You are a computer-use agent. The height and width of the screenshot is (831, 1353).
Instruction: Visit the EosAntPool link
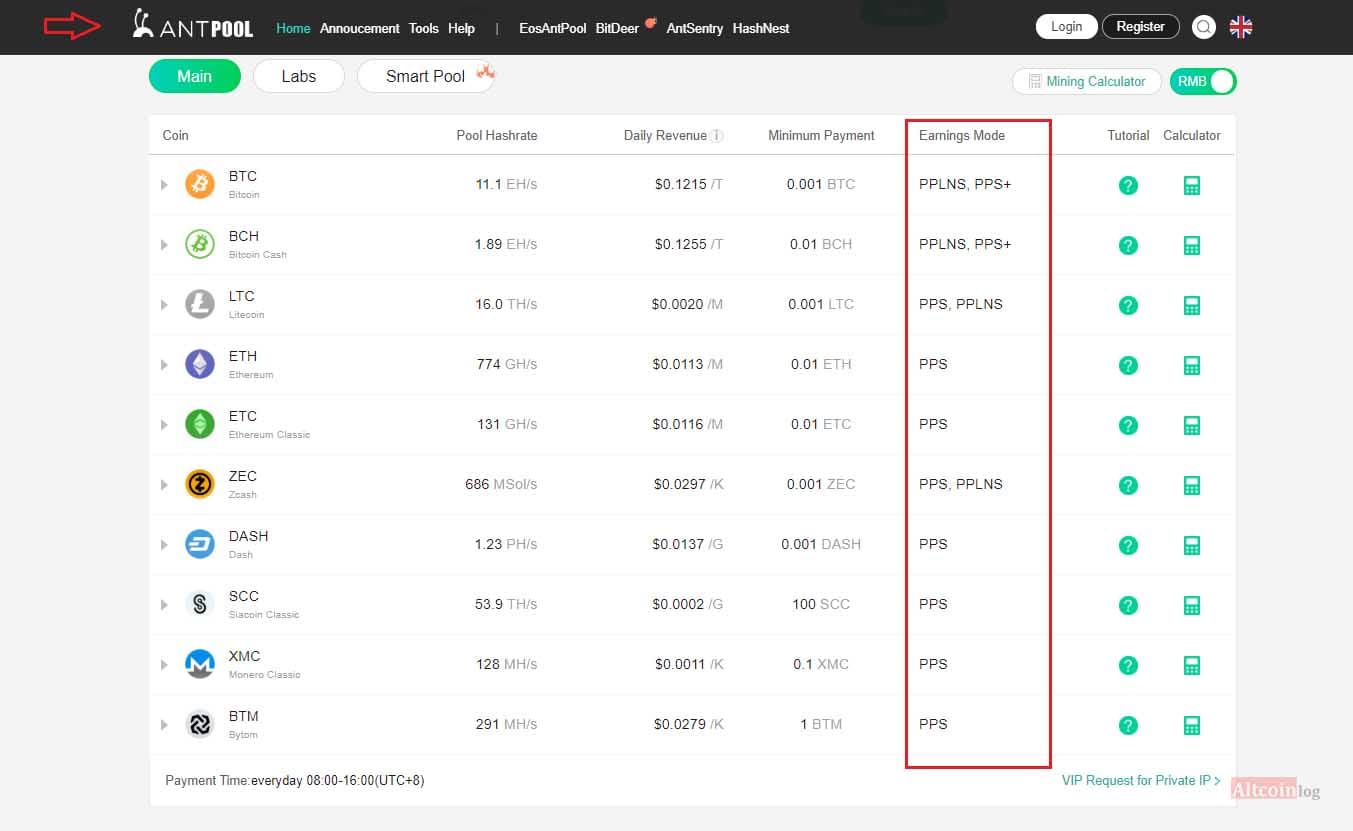(553, 28)
